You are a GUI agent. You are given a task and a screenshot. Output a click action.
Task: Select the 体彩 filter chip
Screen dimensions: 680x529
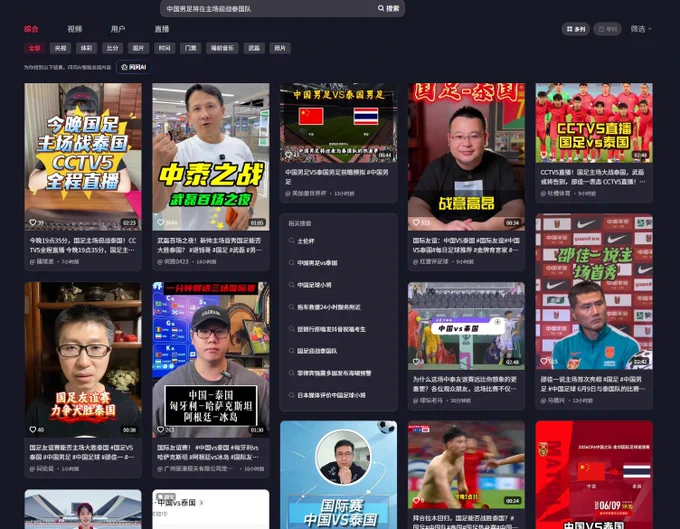tap(86, 48)
